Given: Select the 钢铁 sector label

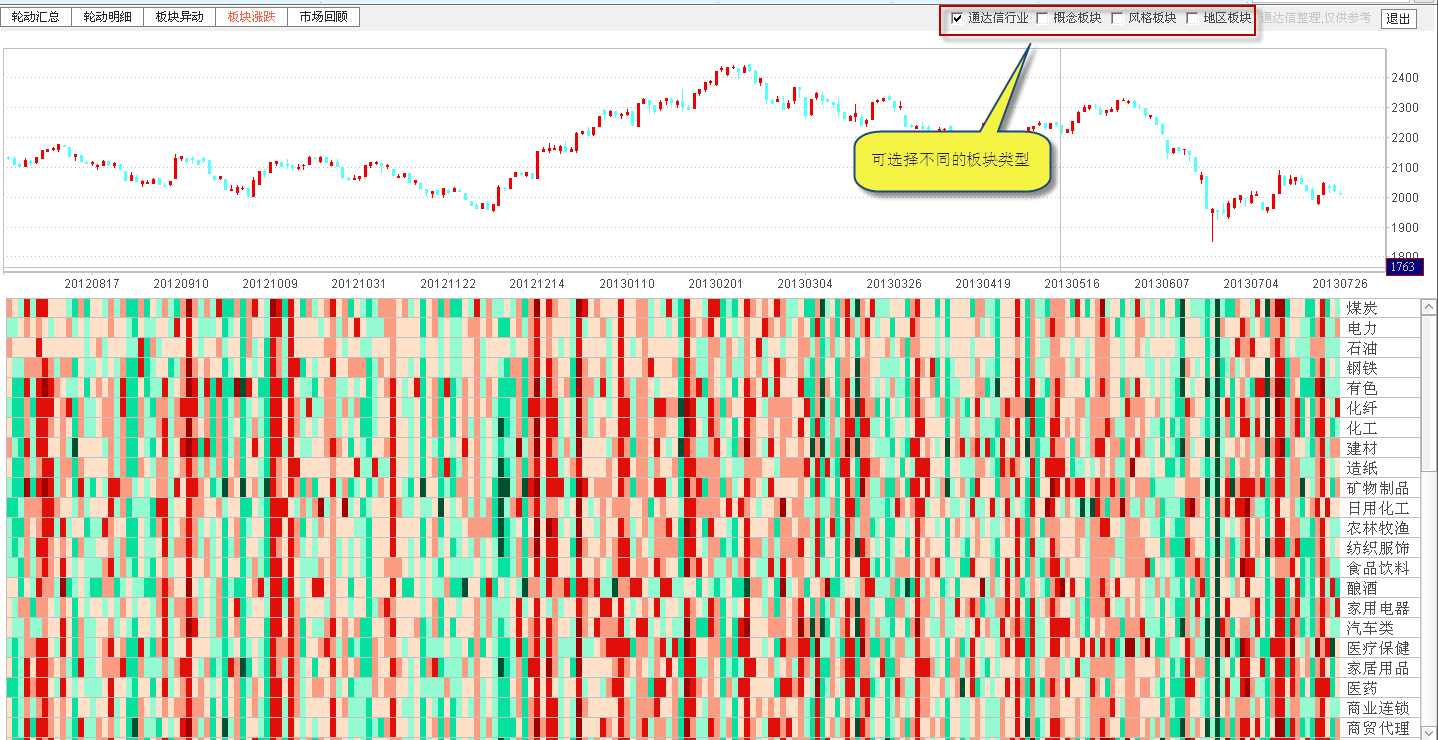Looking at the screenshot, I should pyautogui.click(x=1361, y=368).
